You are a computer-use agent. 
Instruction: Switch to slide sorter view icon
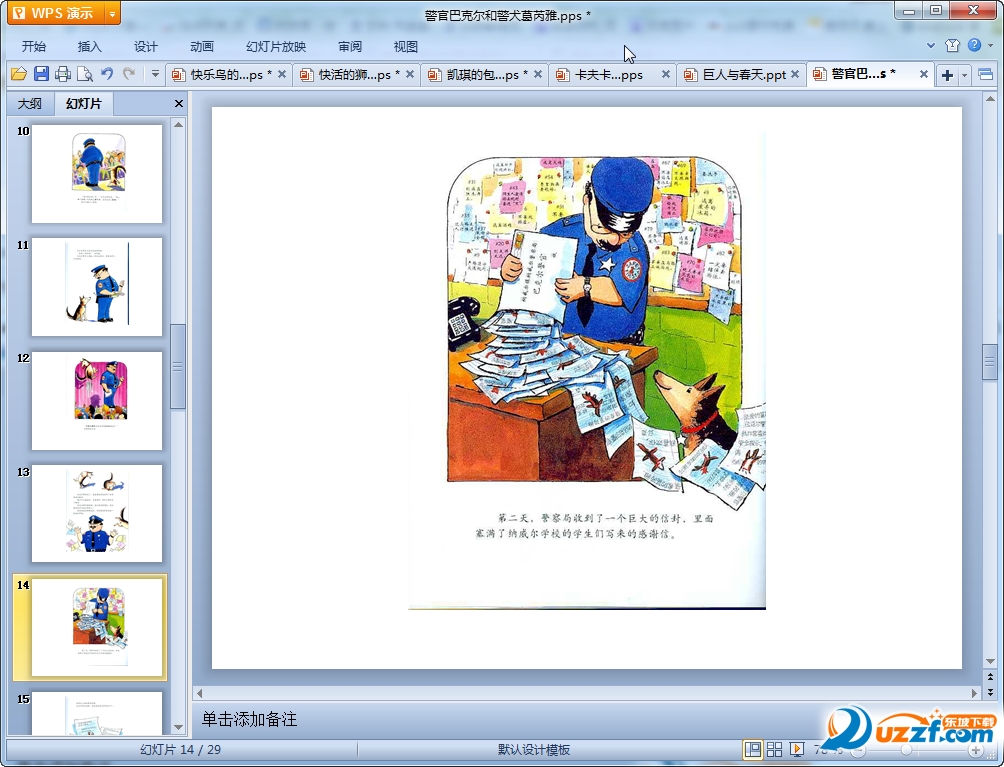tap(775, 749)
